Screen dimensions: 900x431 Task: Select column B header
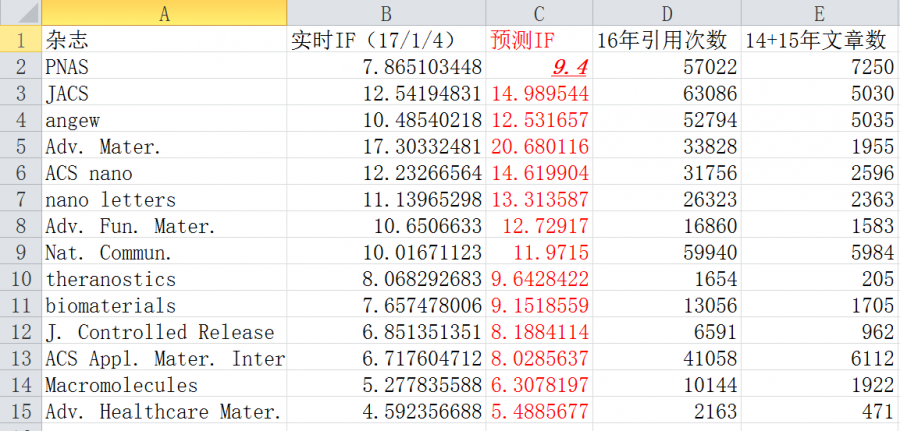pyautogui.click(x=386, y=13)
